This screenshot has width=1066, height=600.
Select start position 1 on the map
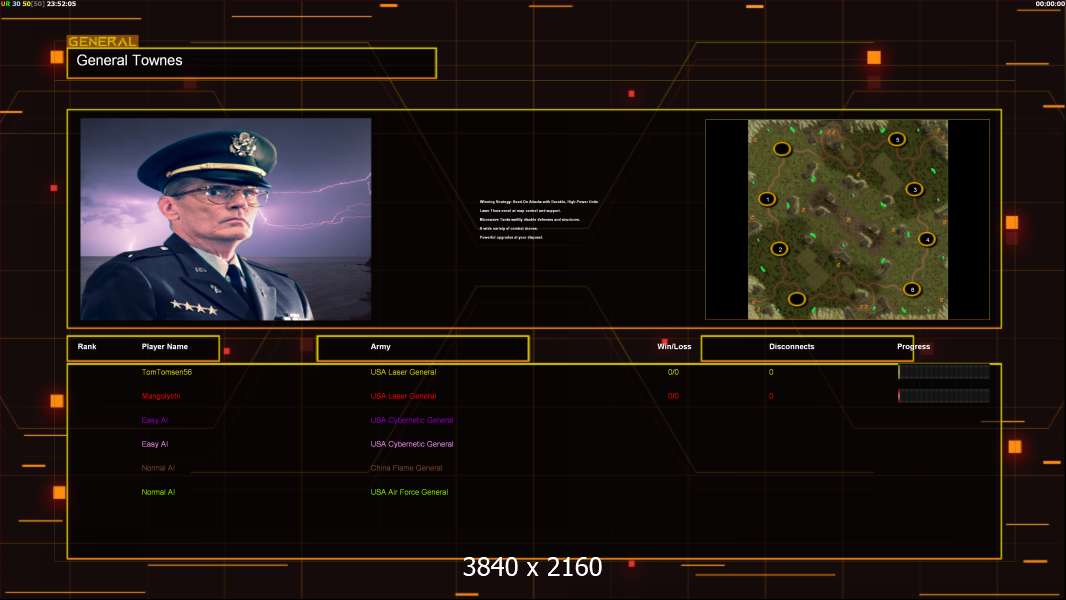[x=768, y=199]
